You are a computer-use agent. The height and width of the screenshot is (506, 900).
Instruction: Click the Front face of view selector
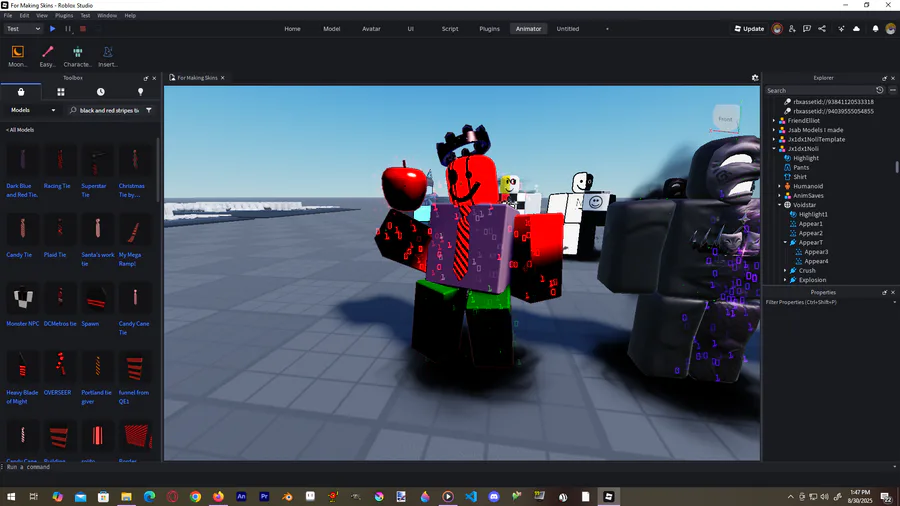tap(726, 119)
